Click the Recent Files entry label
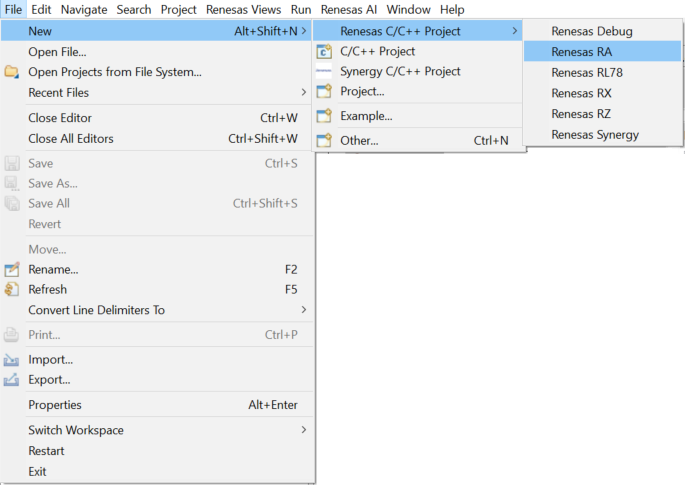The image size is (685, 485). point(59,93)
